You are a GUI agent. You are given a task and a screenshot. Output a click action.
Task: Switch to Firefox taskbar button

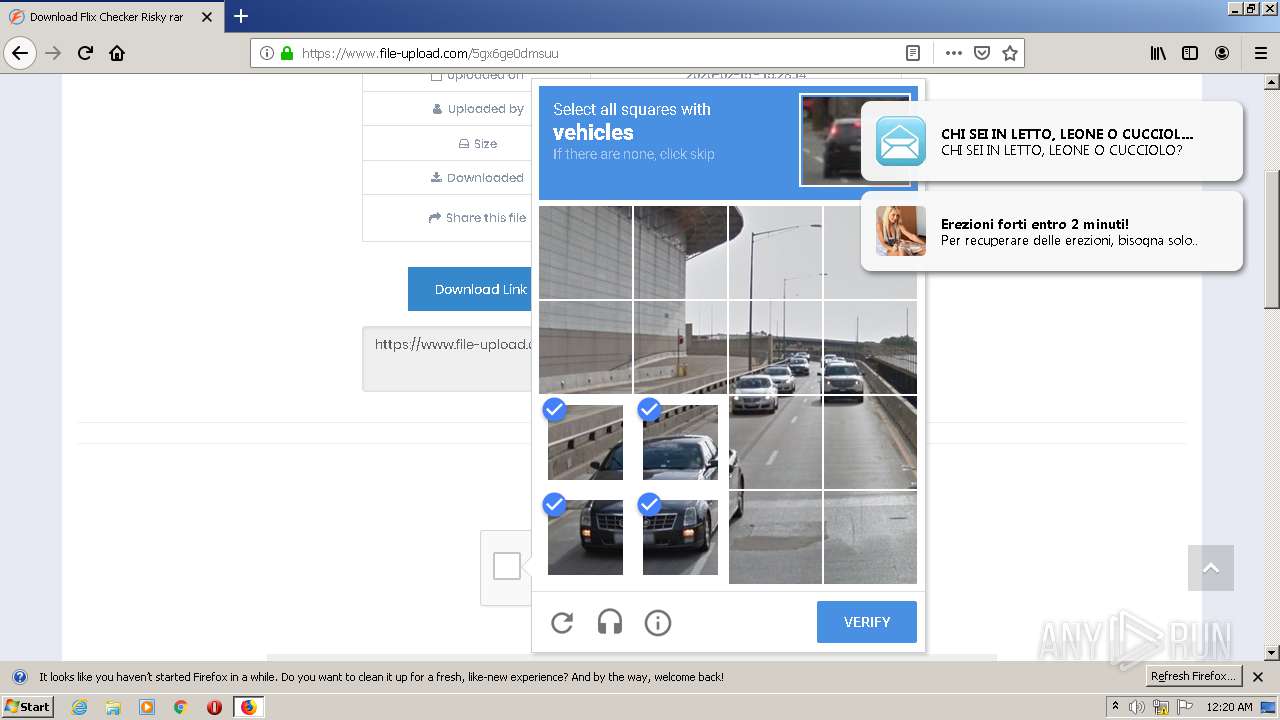tap(248, 707)
